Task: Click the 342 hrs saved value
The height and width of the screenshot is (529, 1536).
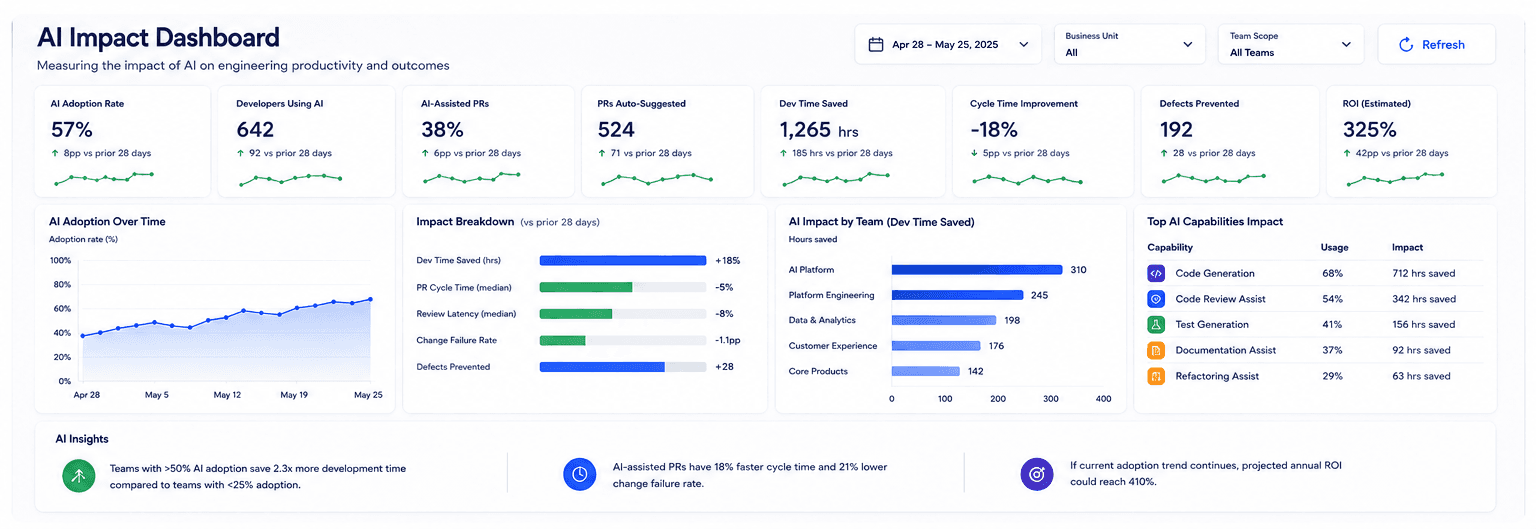Action: [x=1424, y=299]
